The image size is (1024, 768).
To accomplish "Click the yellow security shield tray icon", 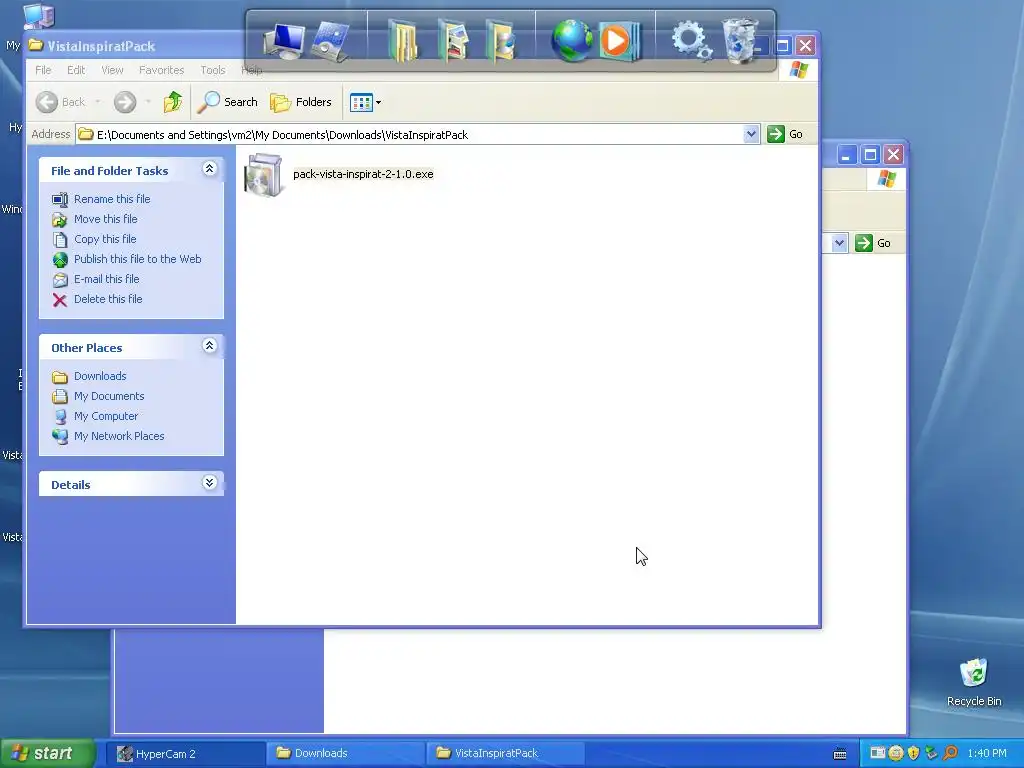I will click(914, 753).
